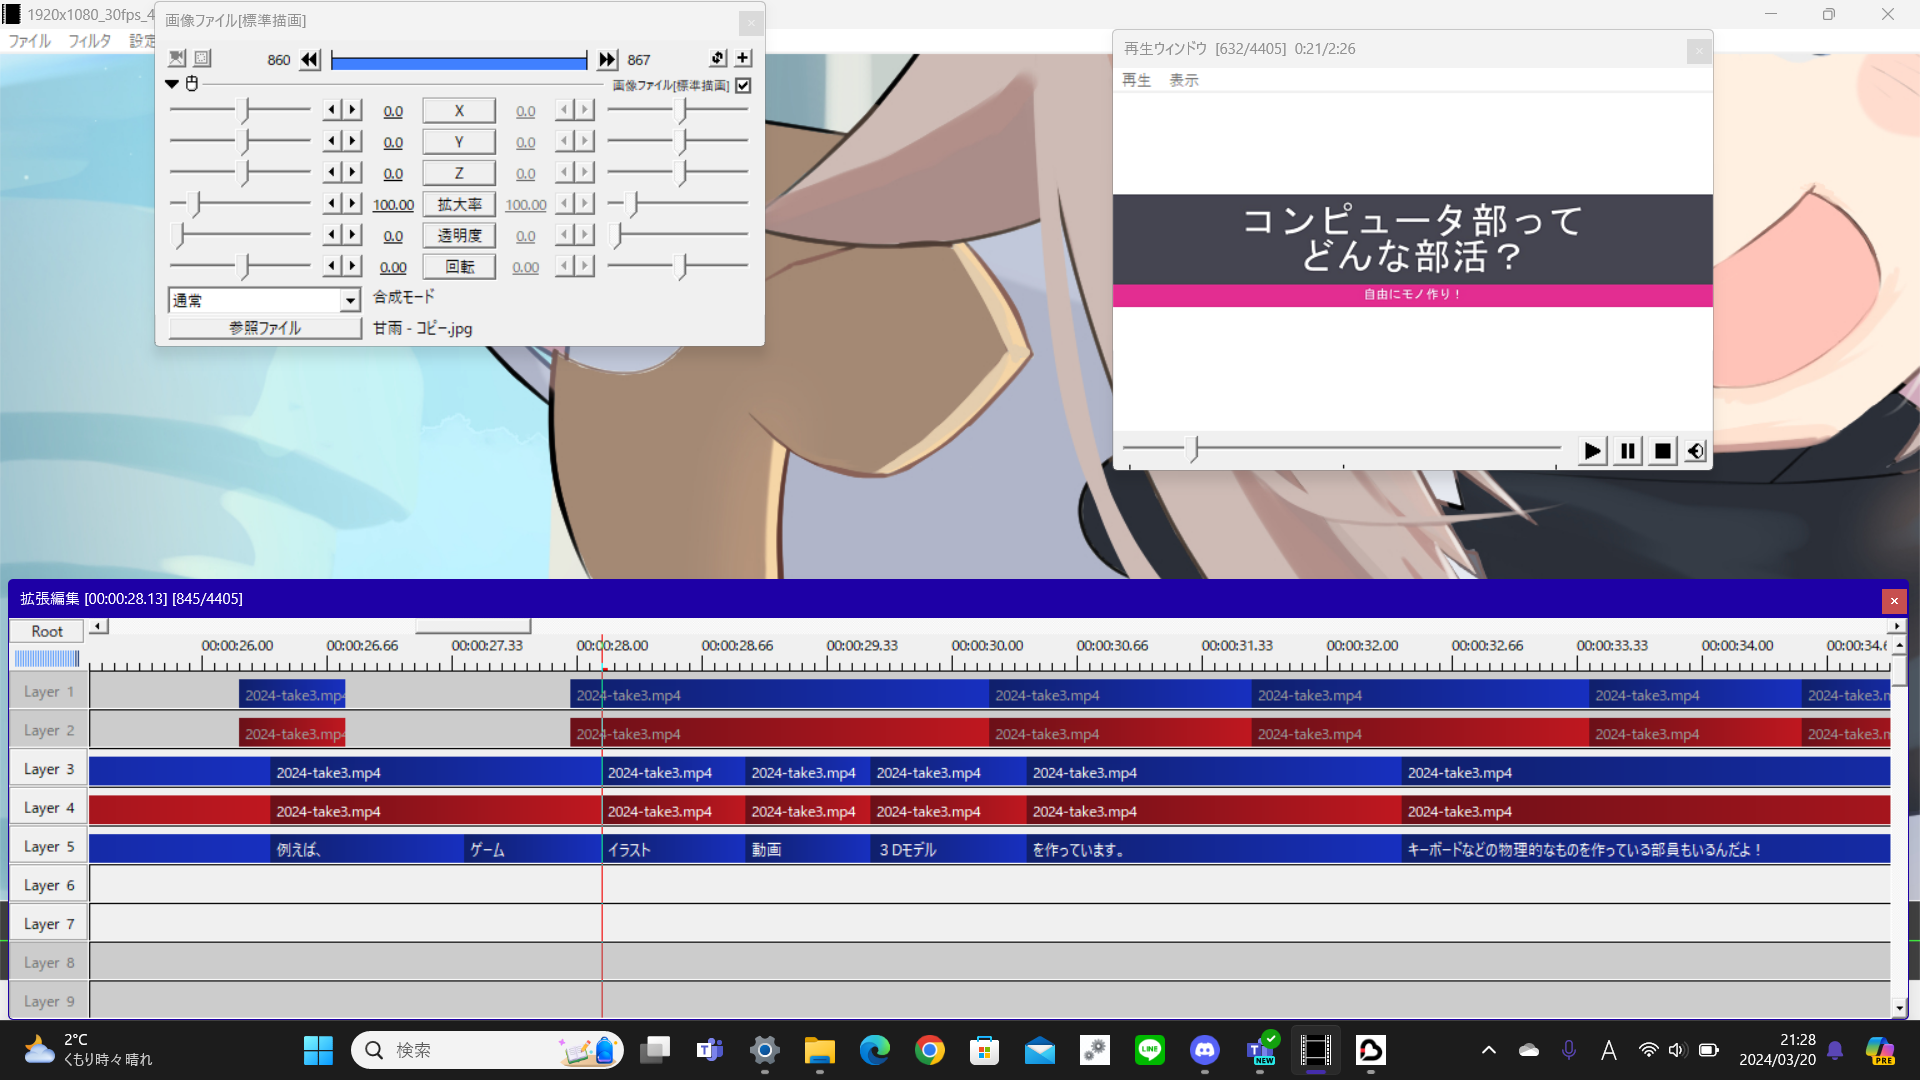Click the 拡大率 button
This screenshot has height=1080, width=1920.
pyautogui.click(x=459, y=204)
